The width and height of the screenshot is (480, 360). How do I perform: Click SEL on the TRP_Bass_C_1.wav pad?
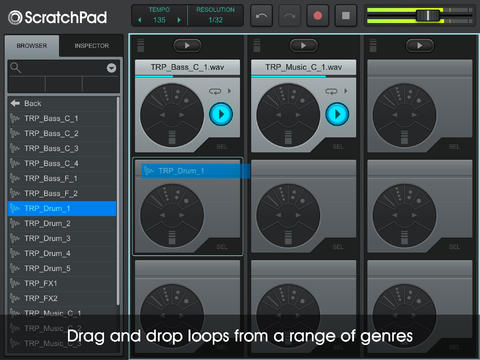tap(222, 147)
